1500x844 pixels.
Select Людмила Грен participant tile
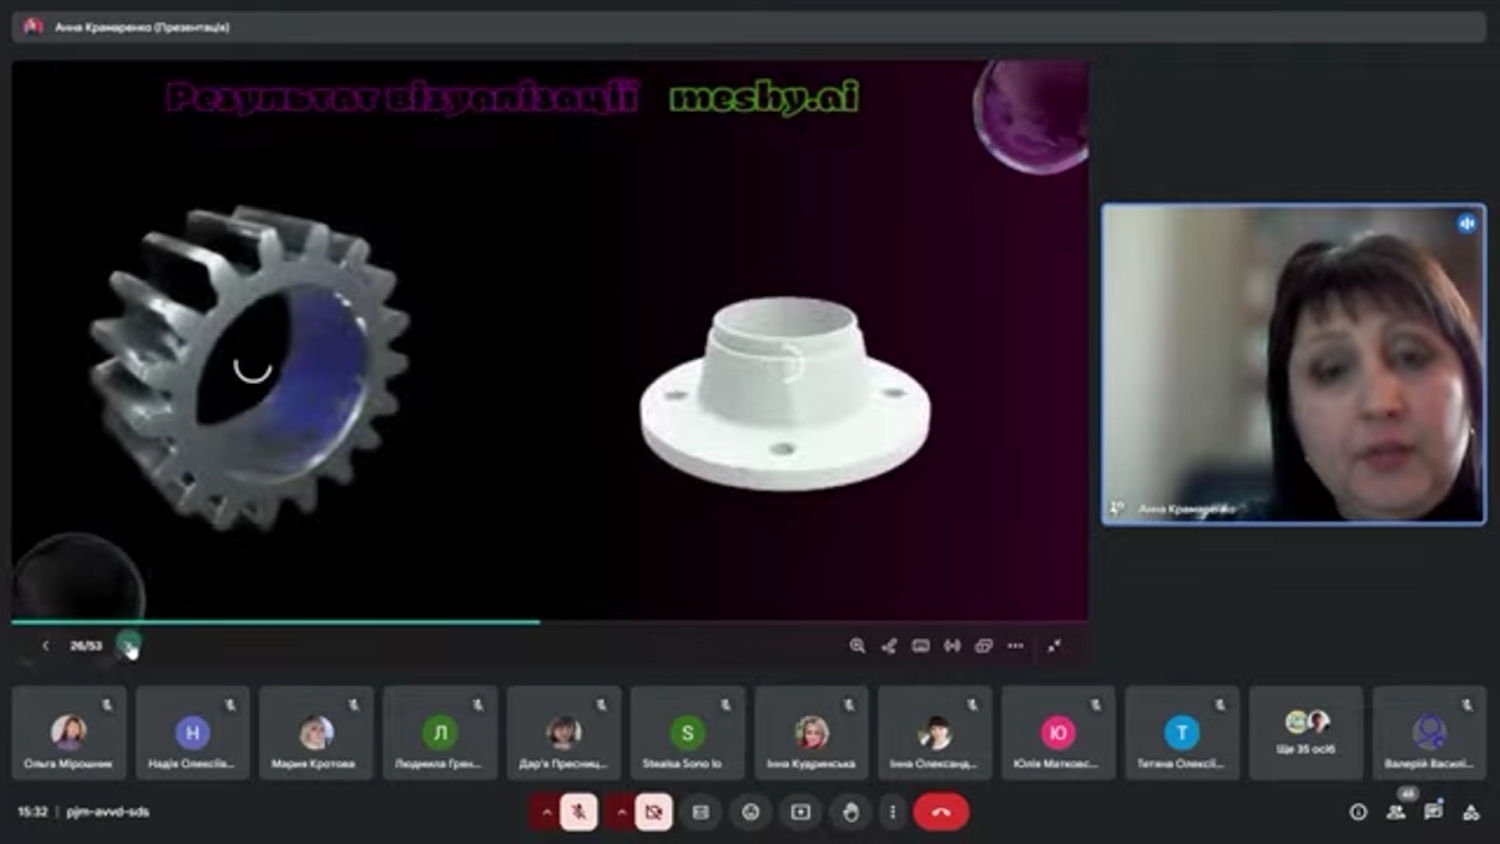point(440,733)
